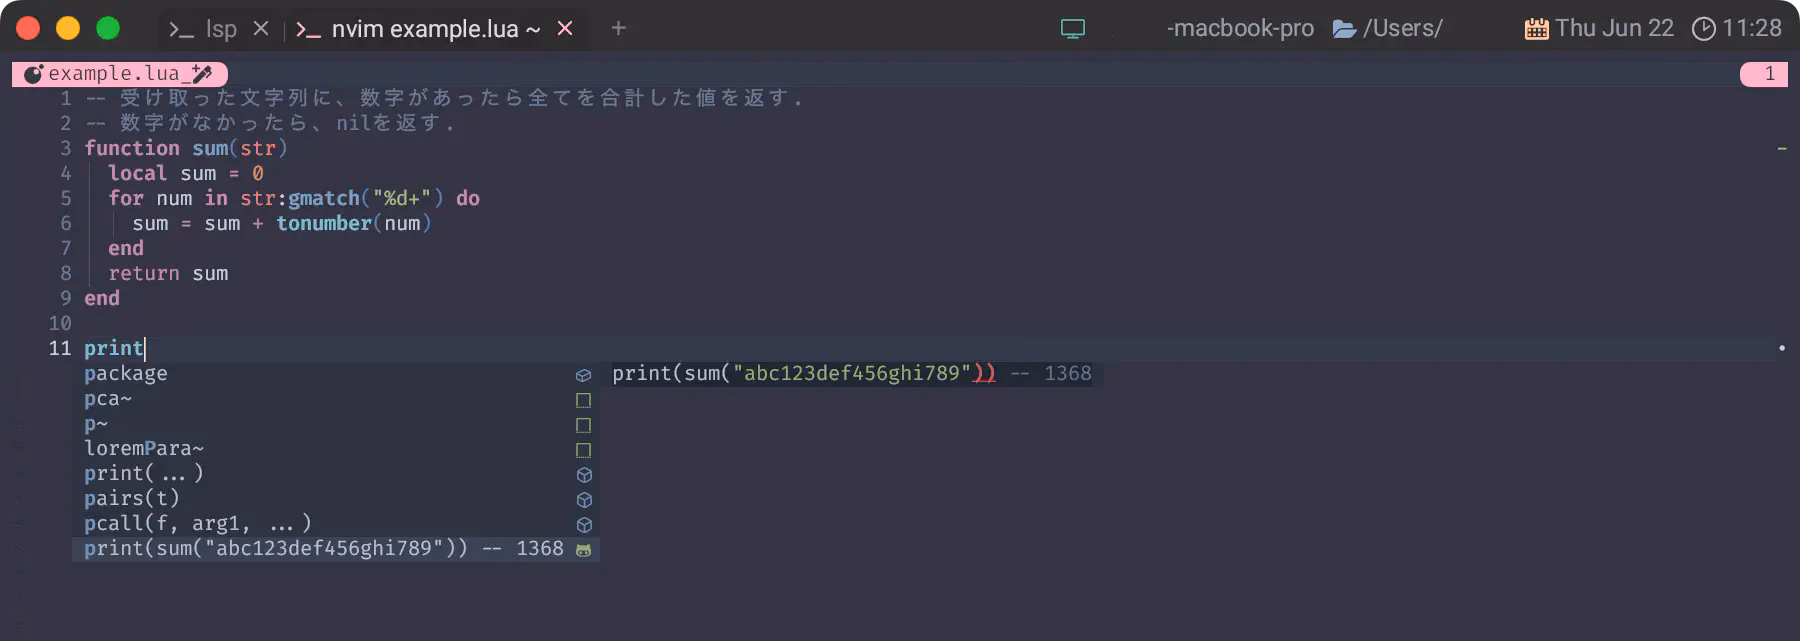Click the string "%d+" on line 5
The image size is (1800, 641).
[402, 198]
